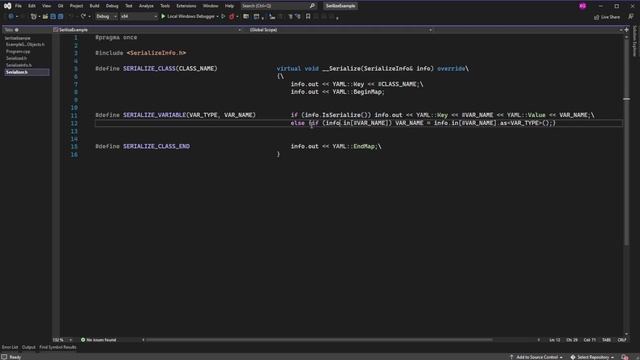Open the (Global Scope) dropdown
Screen dimensions: 640x360
tap(341, 30)
